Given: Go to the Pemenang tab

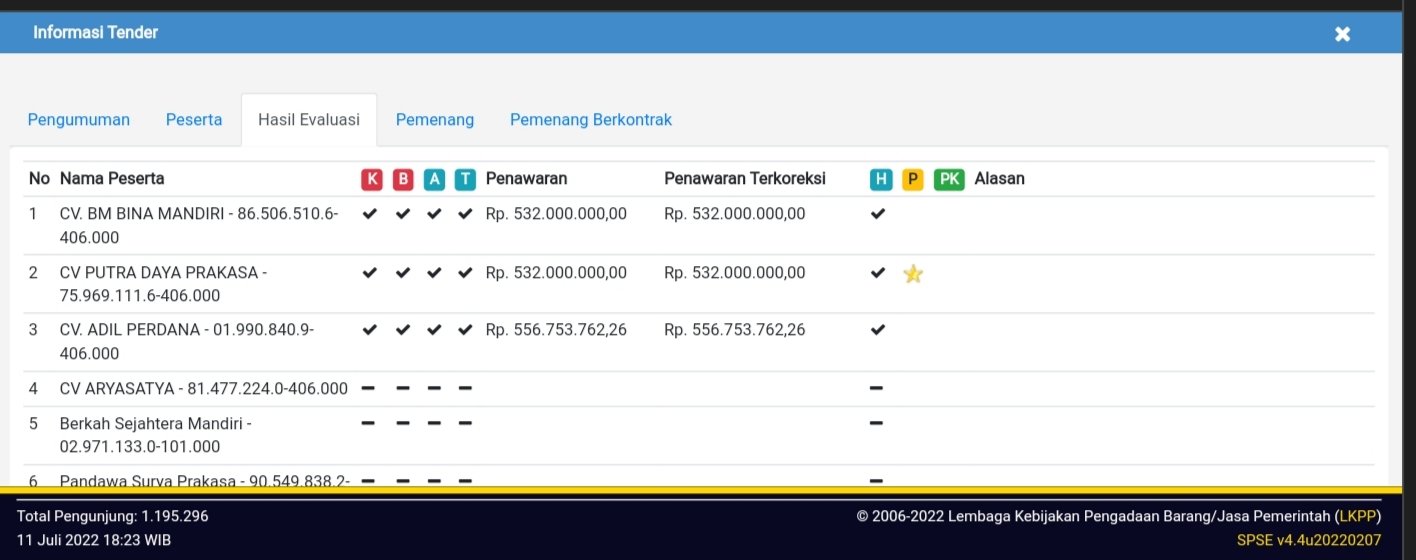Looking at the screenshot, I should [435, 120].
